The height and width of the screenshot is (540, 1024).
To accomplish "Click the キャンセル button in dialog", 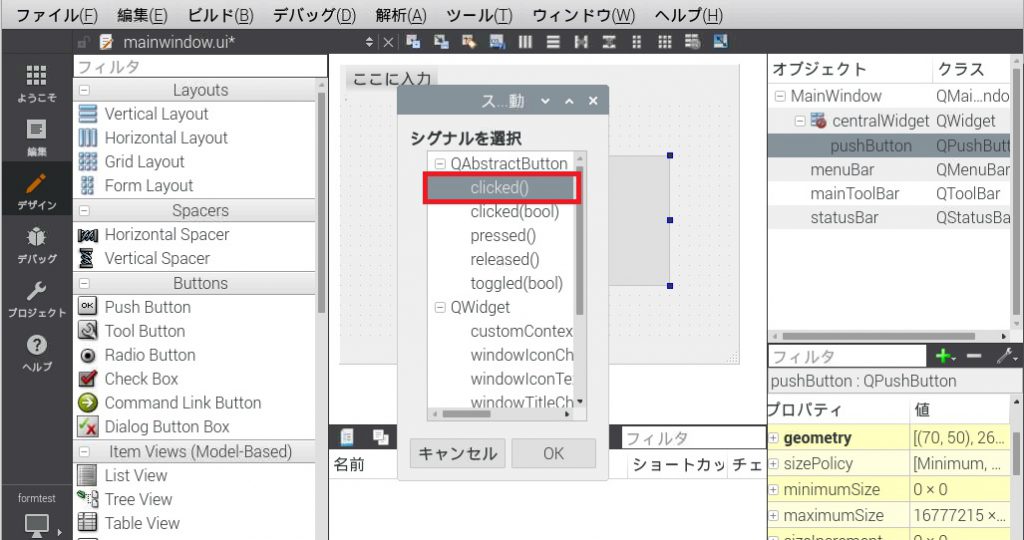I will (x=457, y=453).
